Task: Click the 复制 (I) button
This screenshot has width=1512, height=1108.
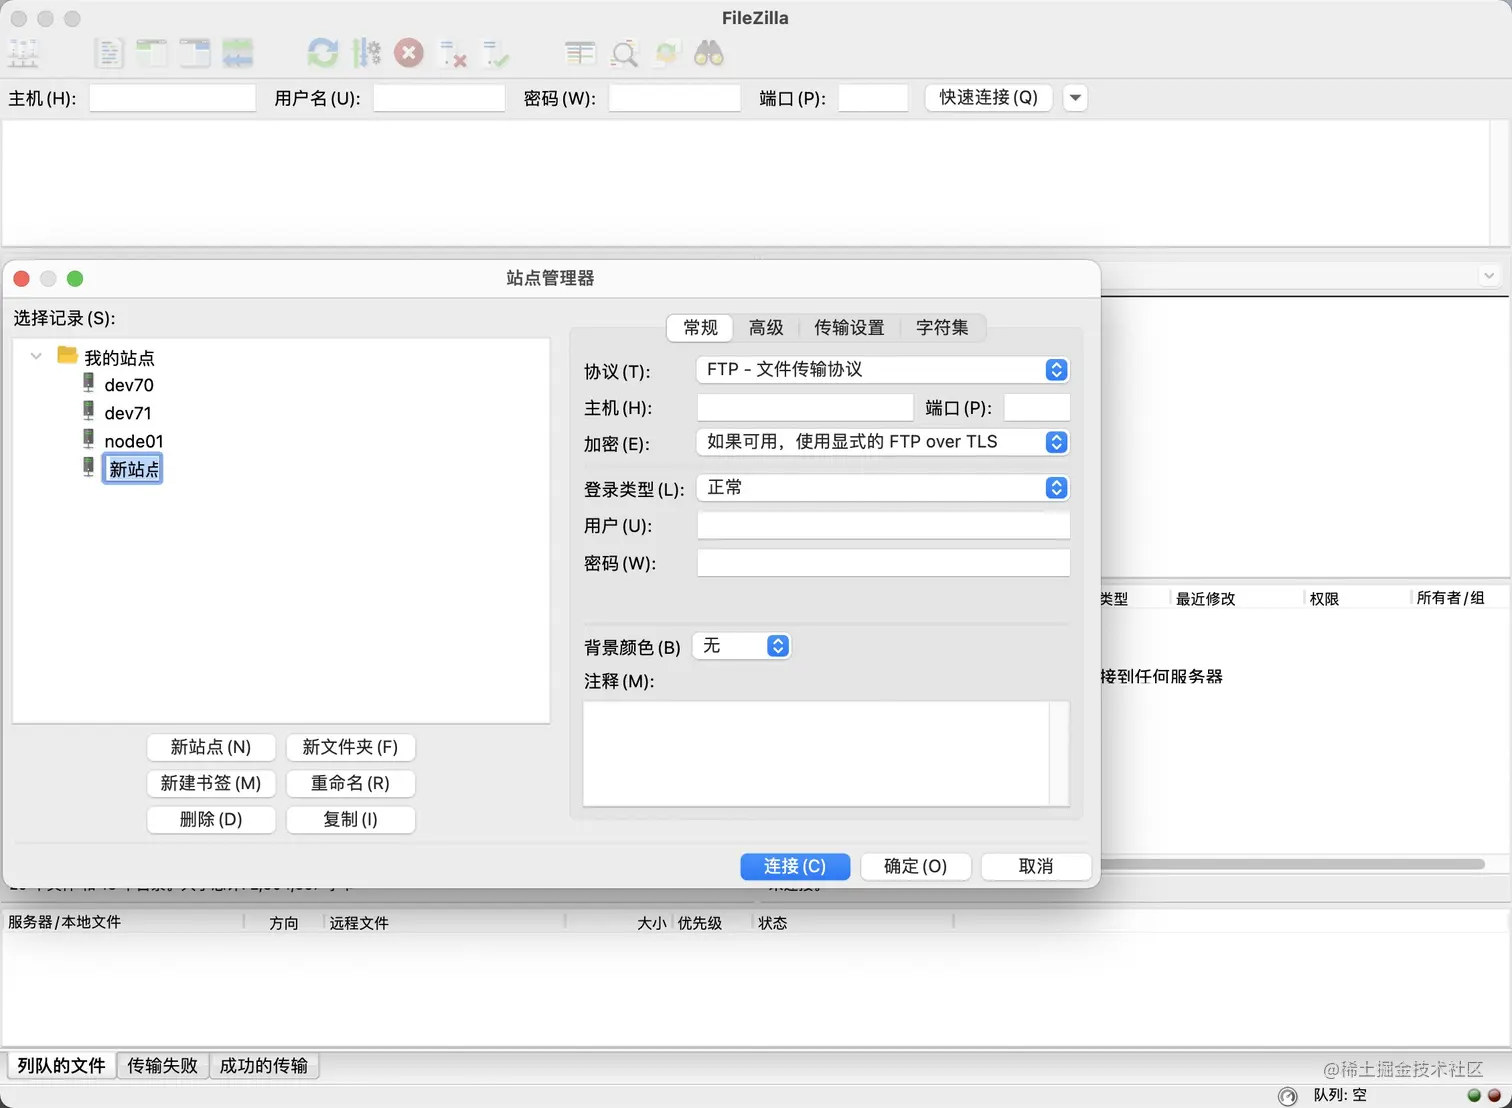Action: pos(350,819)
